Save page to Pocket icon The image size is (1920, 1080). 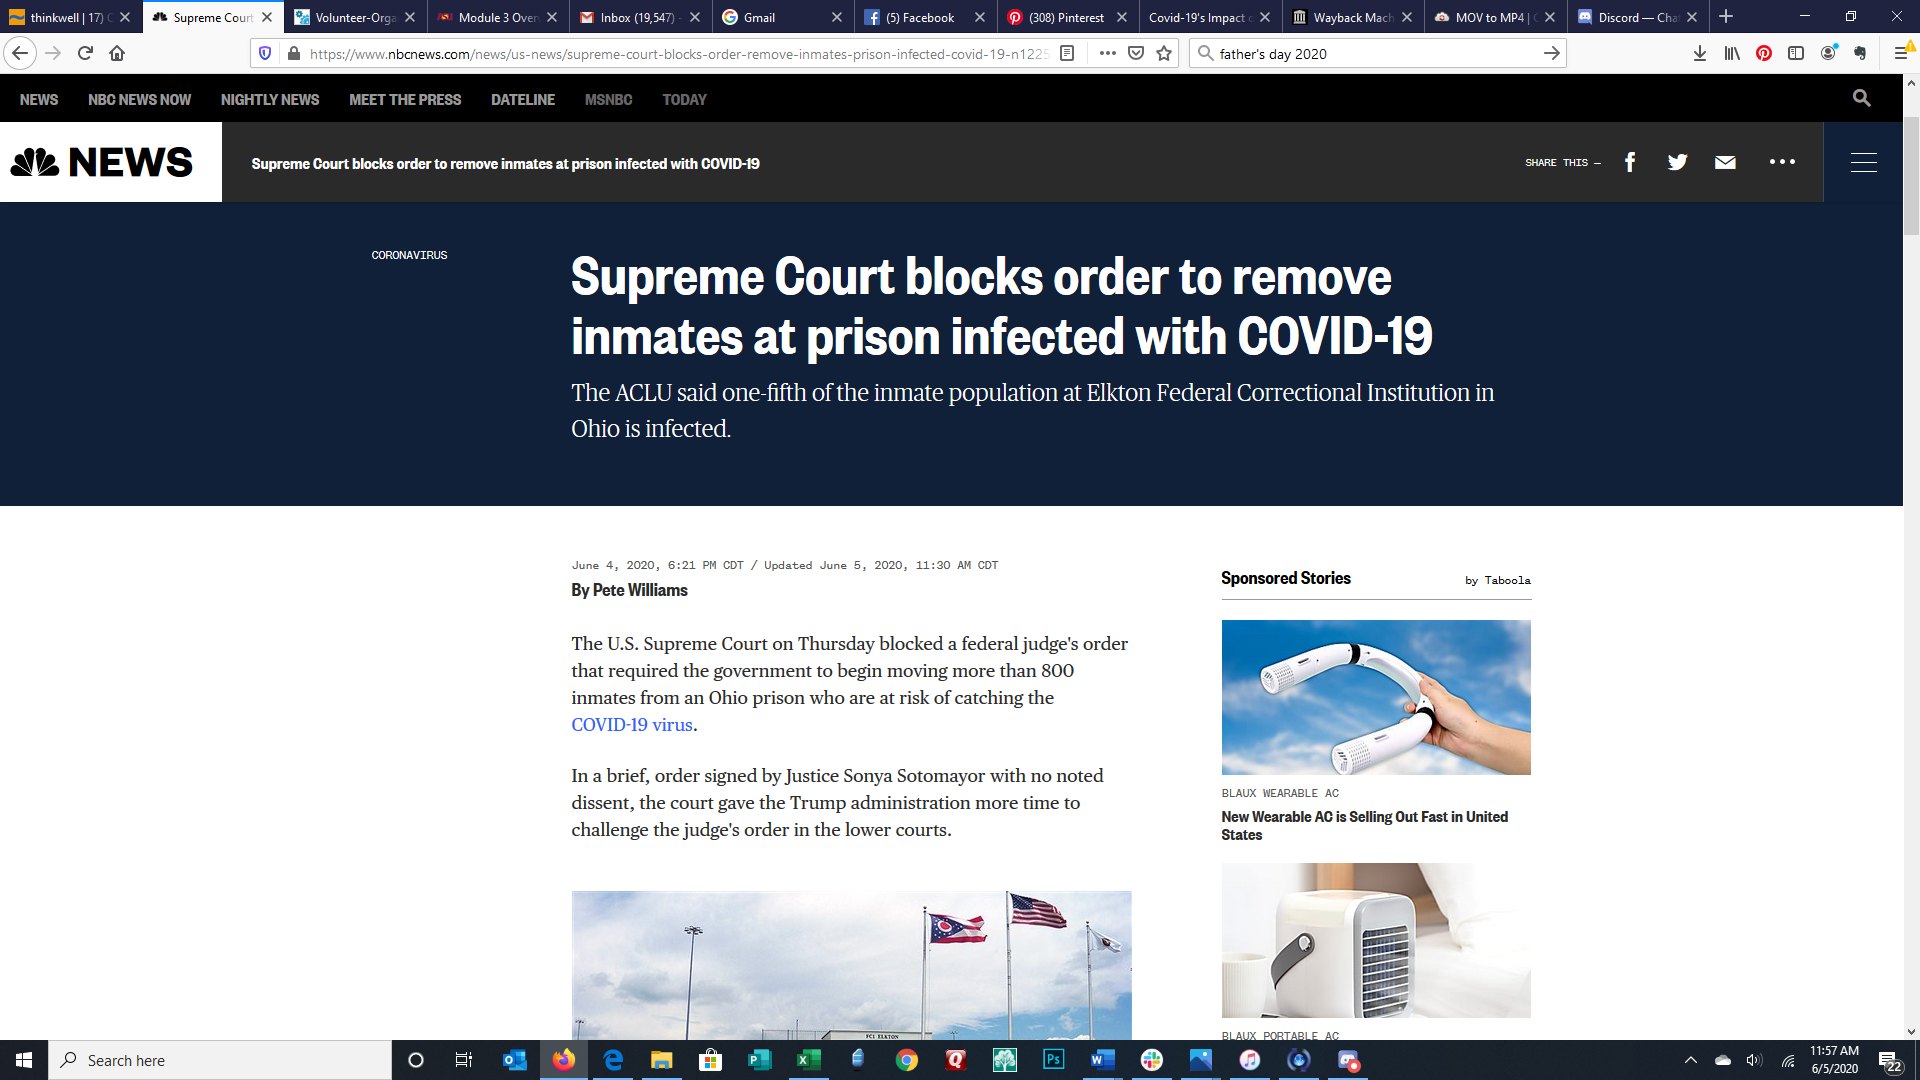pos(1136,53)
